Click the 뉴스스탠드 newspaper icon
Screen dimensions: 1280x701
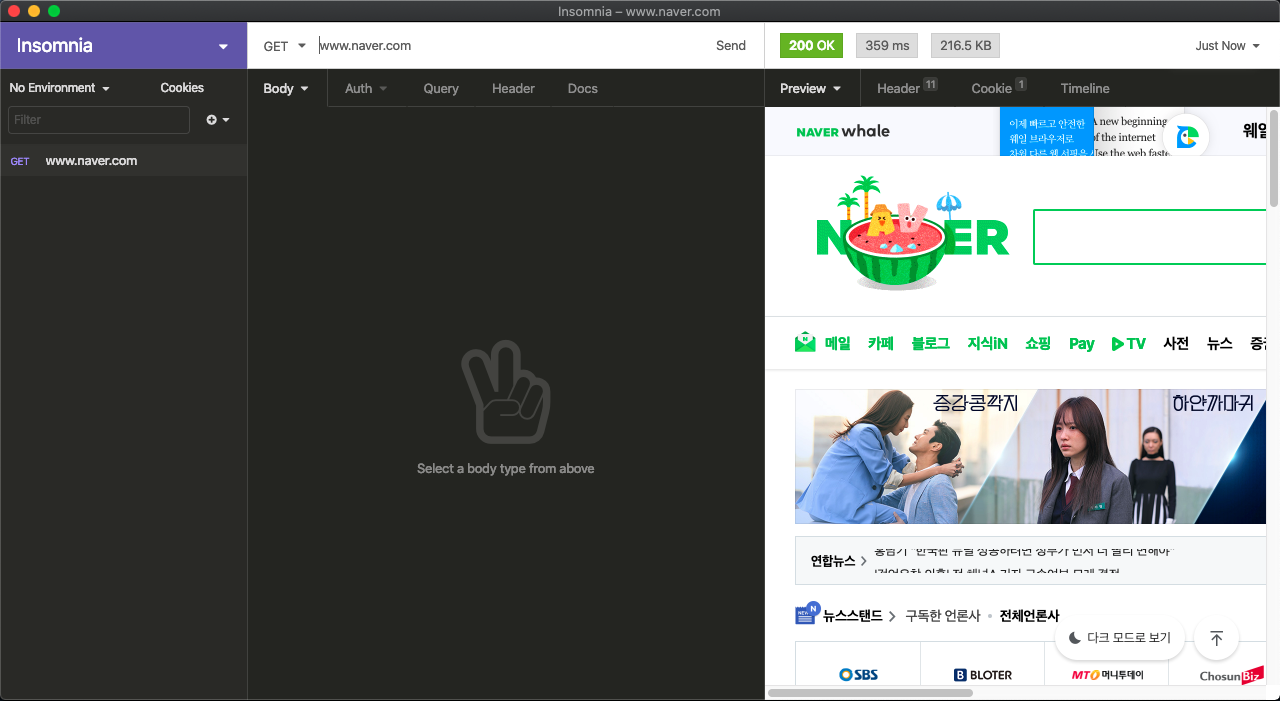coord(807,613)
